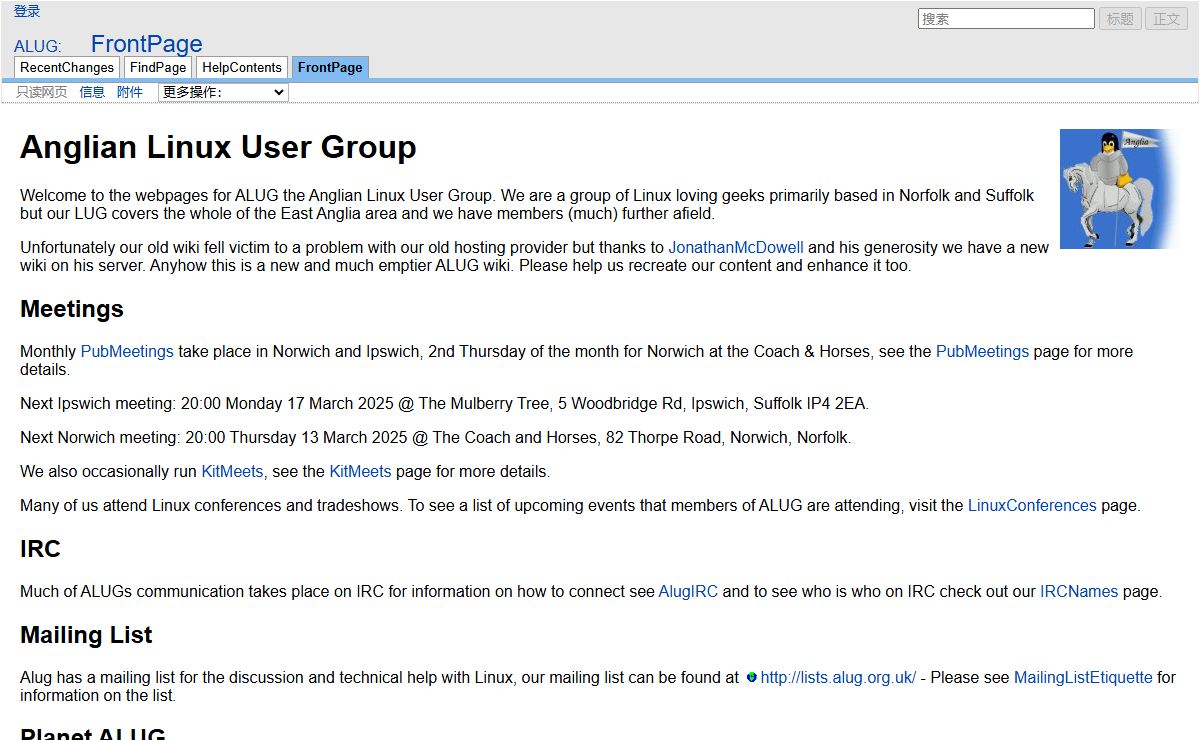The width and height of the screenshot is (1200, 740).
Task: Click the 'Next Ipswich meeting' line
Action: point(445,404)
